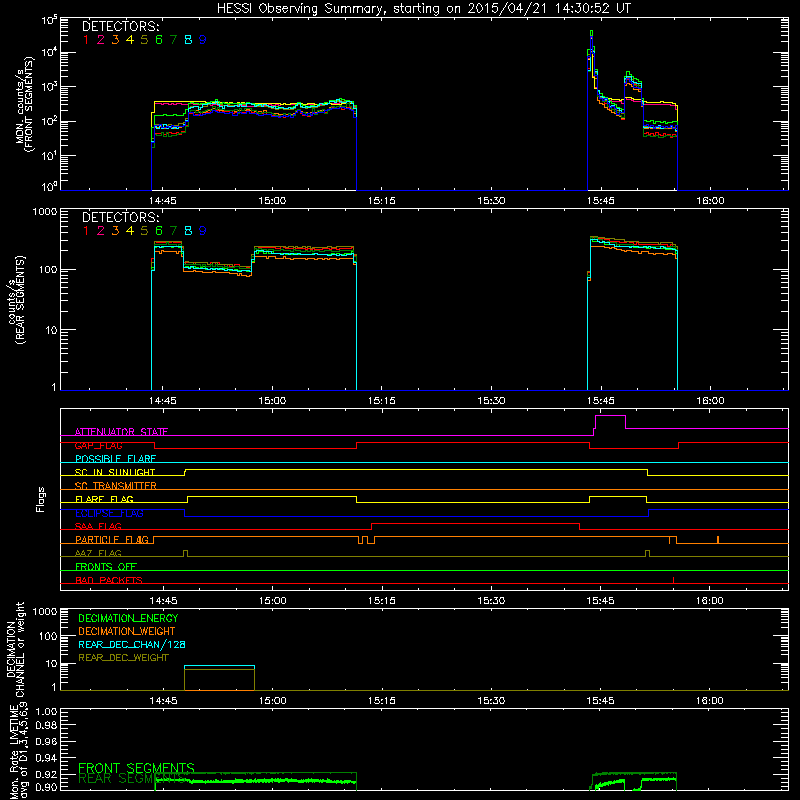Click olive detector 5 in rear segments legend
Screen dimensions: 800x800
144,231
